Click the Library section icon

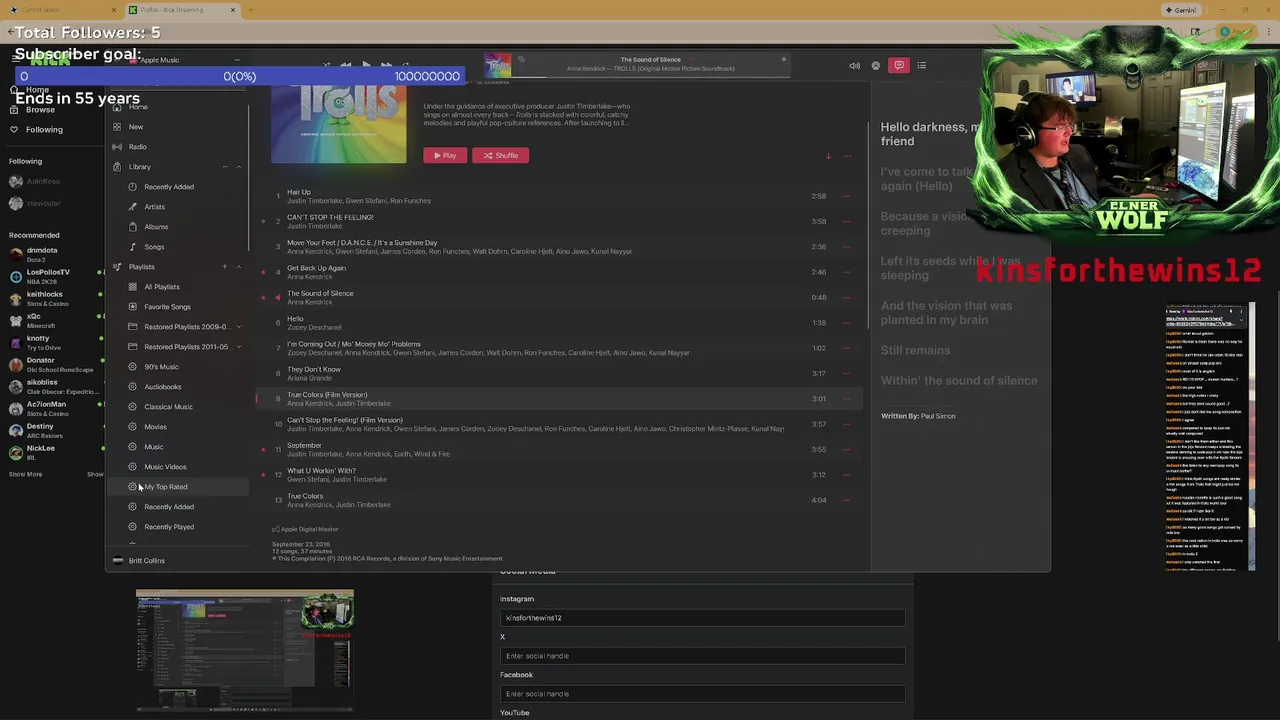pyautogui.click(x=117, y=167)
